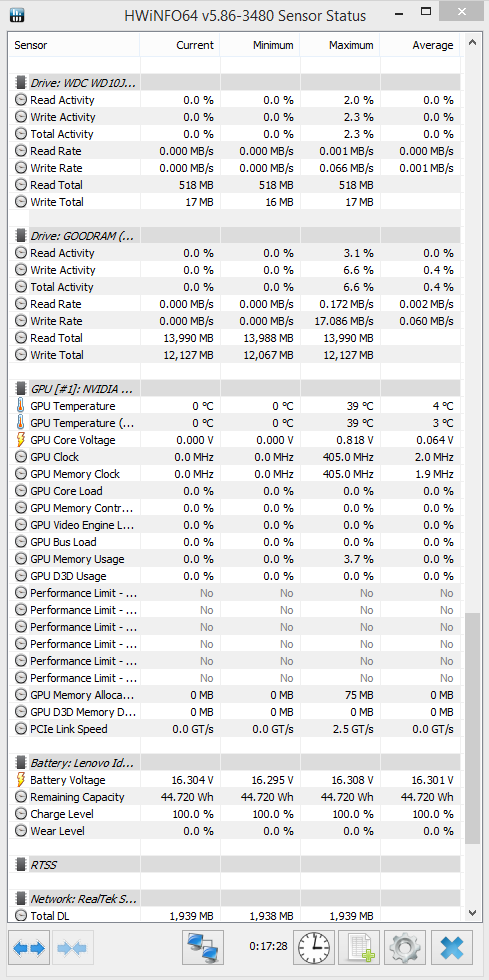Open sensor settings gear icon
This screenshot has width=489, height=980.
tap(405, 948)
